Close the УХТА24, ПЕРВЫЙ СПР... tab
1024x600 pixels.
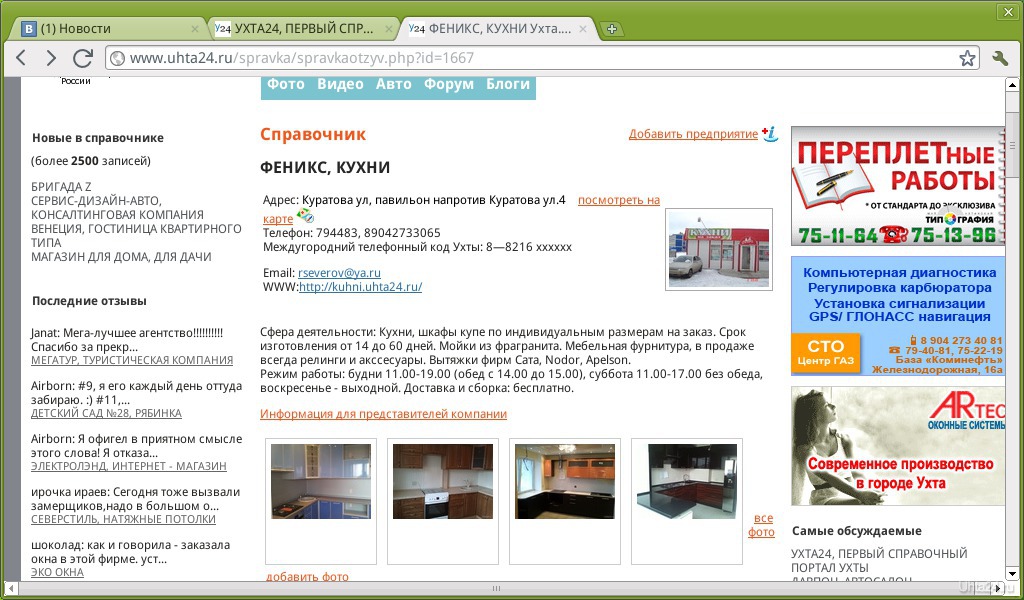click(389, 29)
